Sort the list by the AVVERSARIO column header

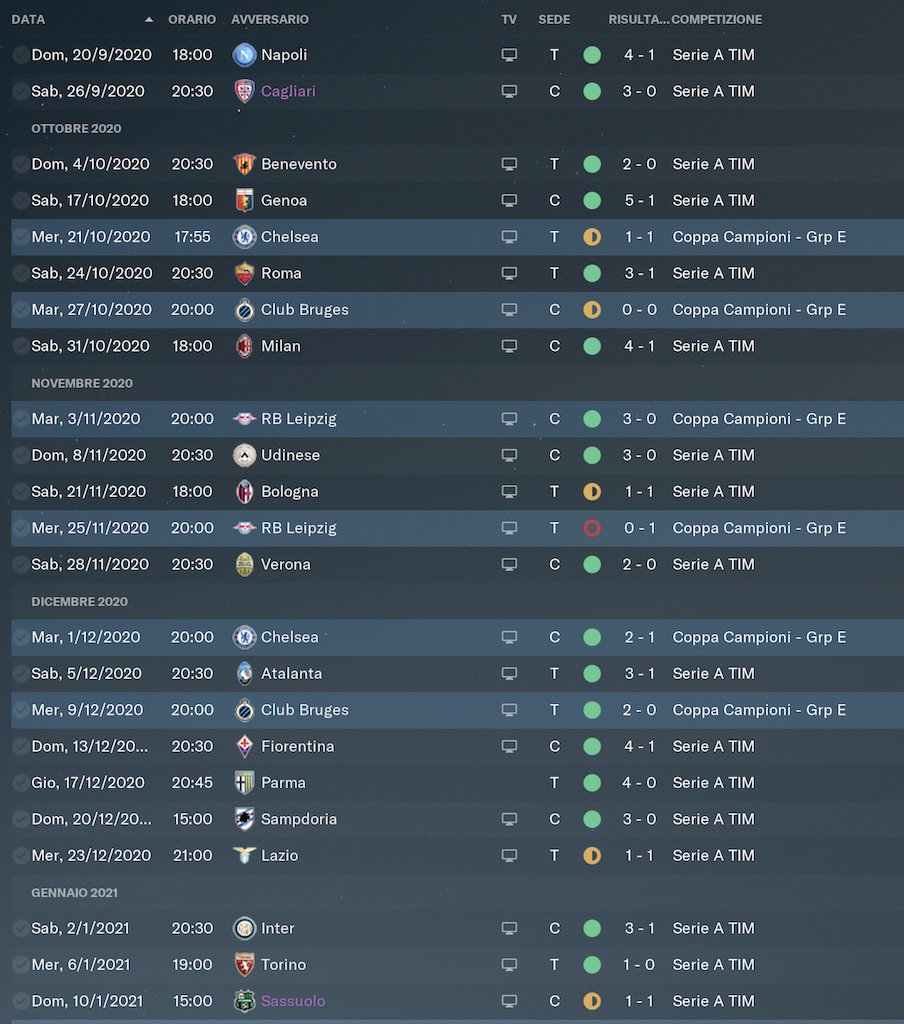coord(270,19)
